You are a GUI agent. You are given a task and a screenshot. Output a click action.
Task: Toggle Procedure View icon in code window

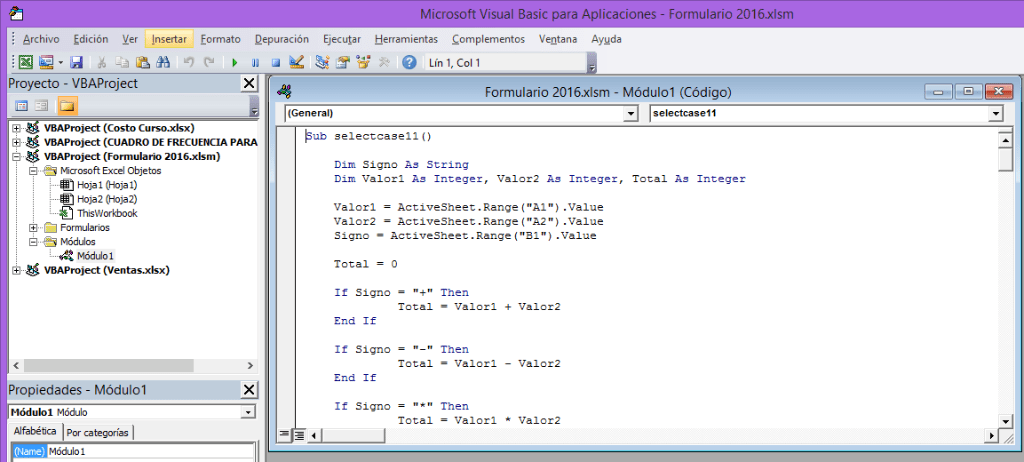point(284,435)
